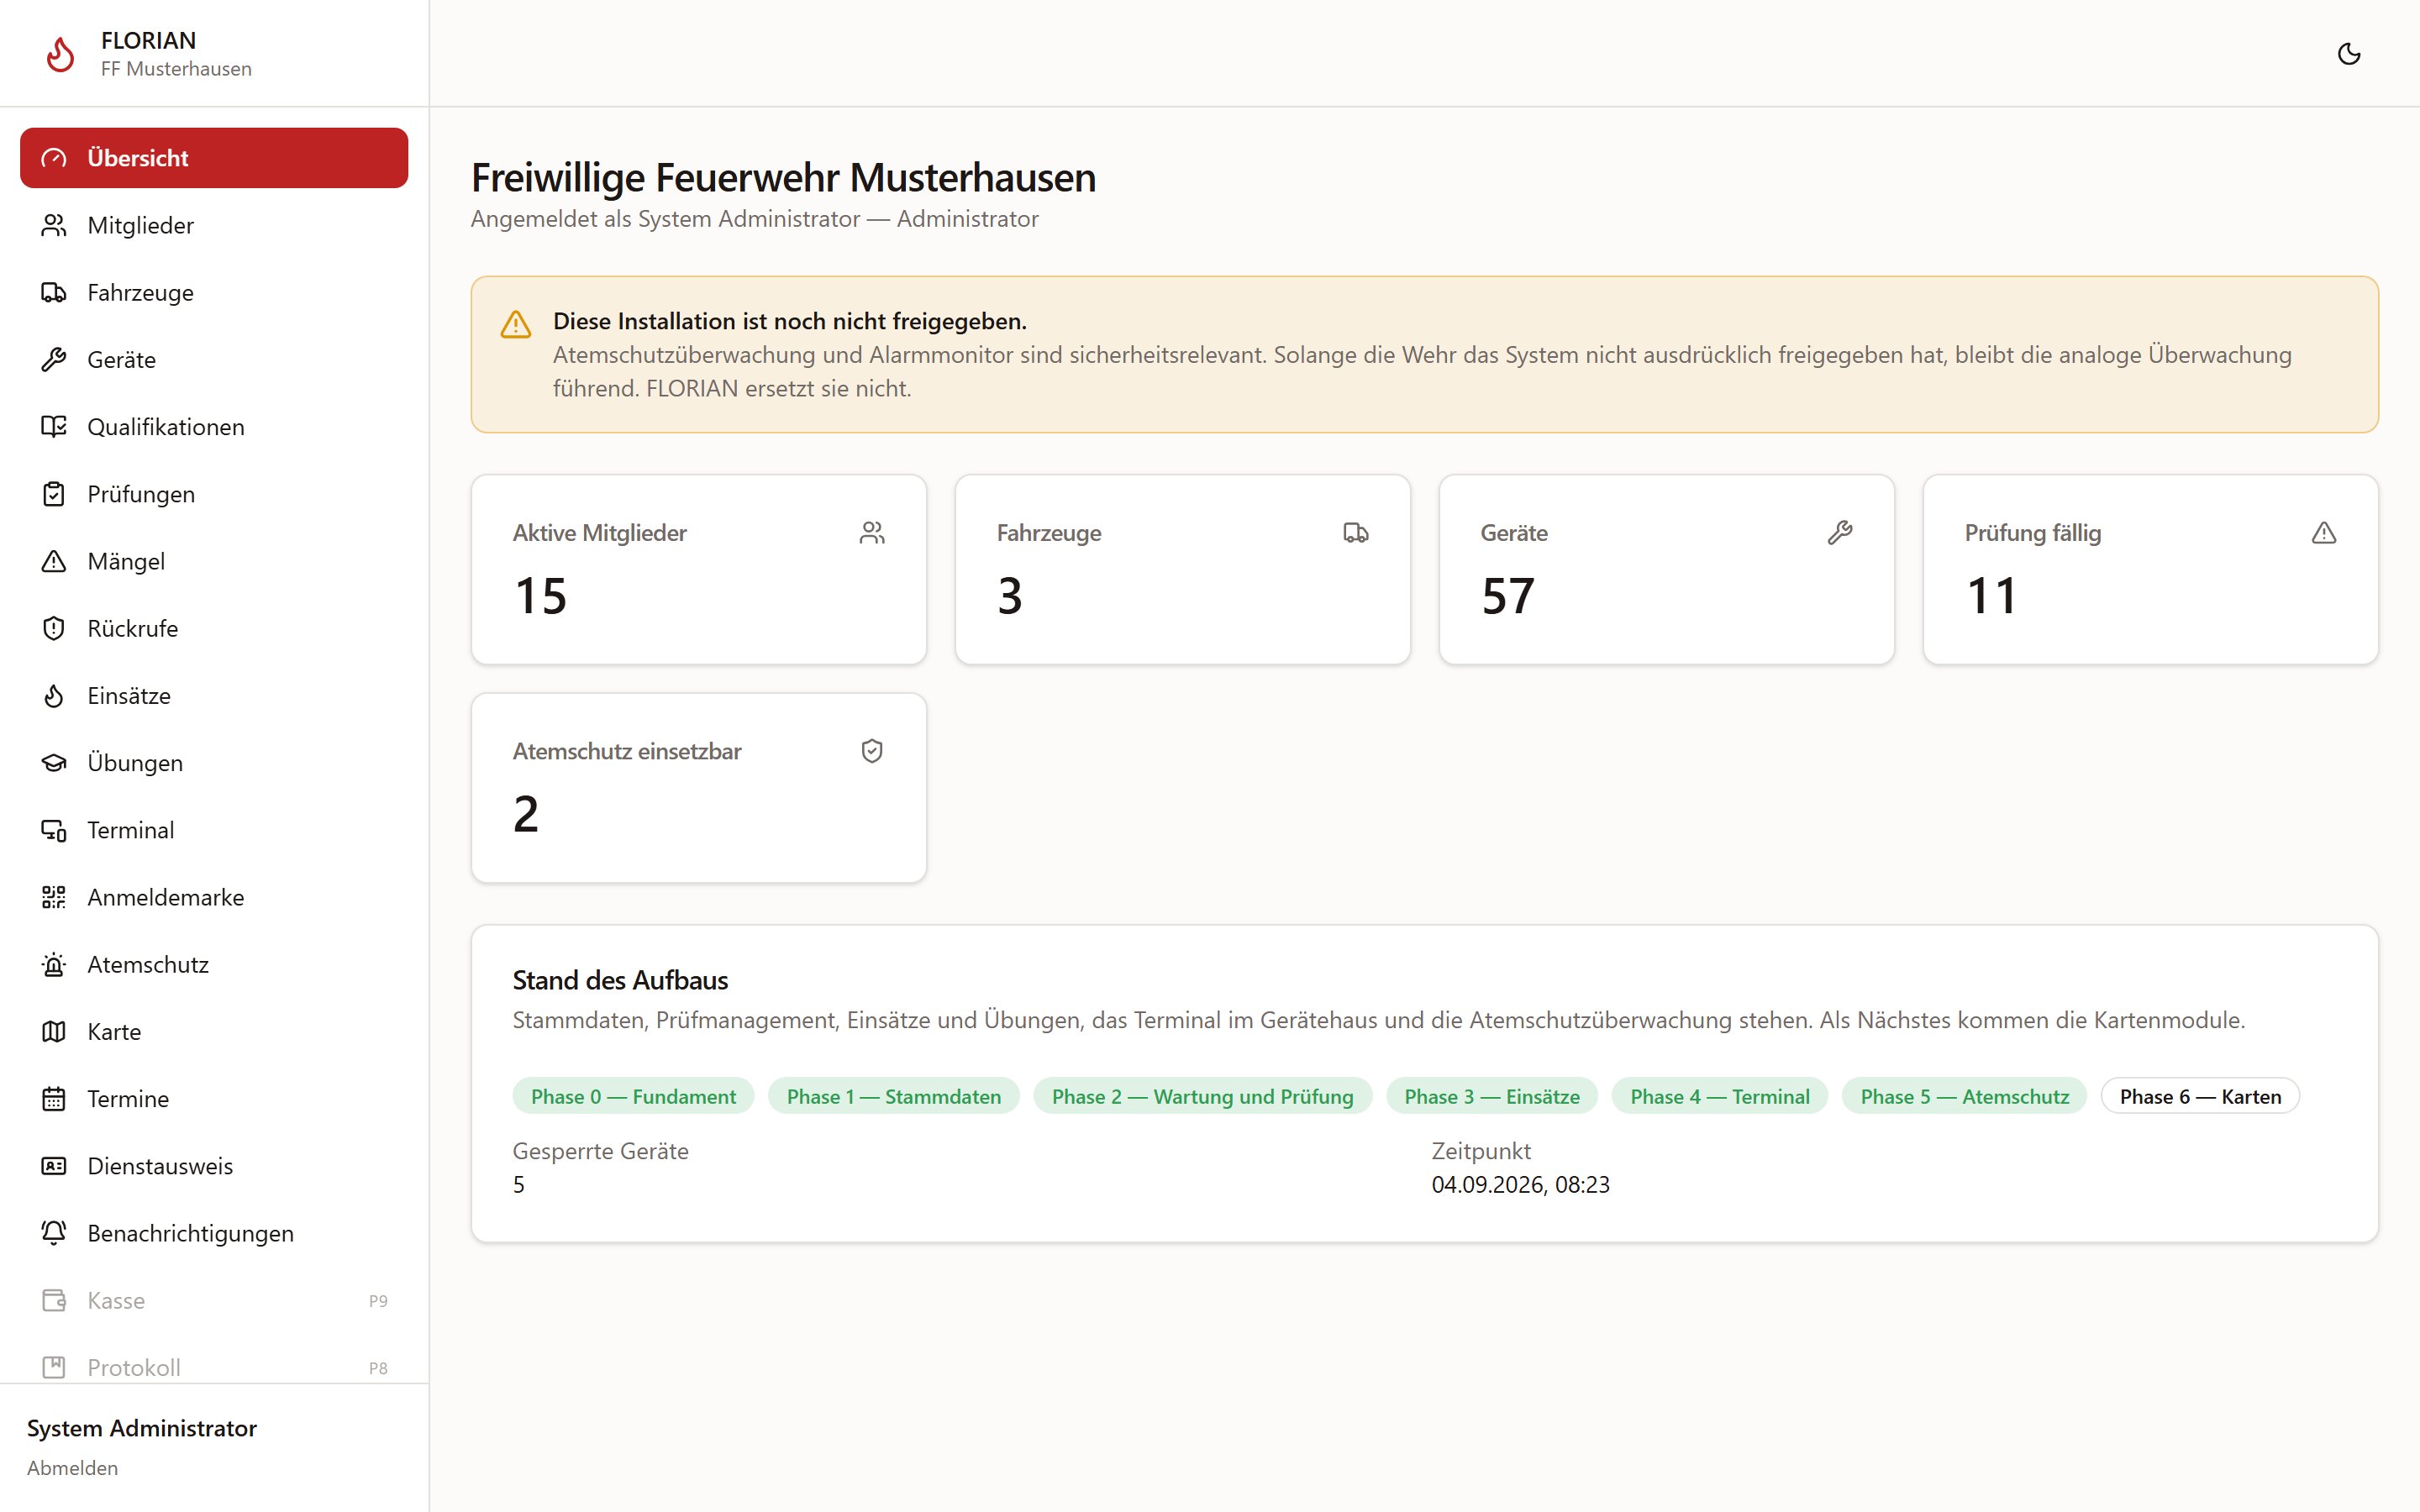Open the Benachrichtigungen bell icon

point(54,1233)
